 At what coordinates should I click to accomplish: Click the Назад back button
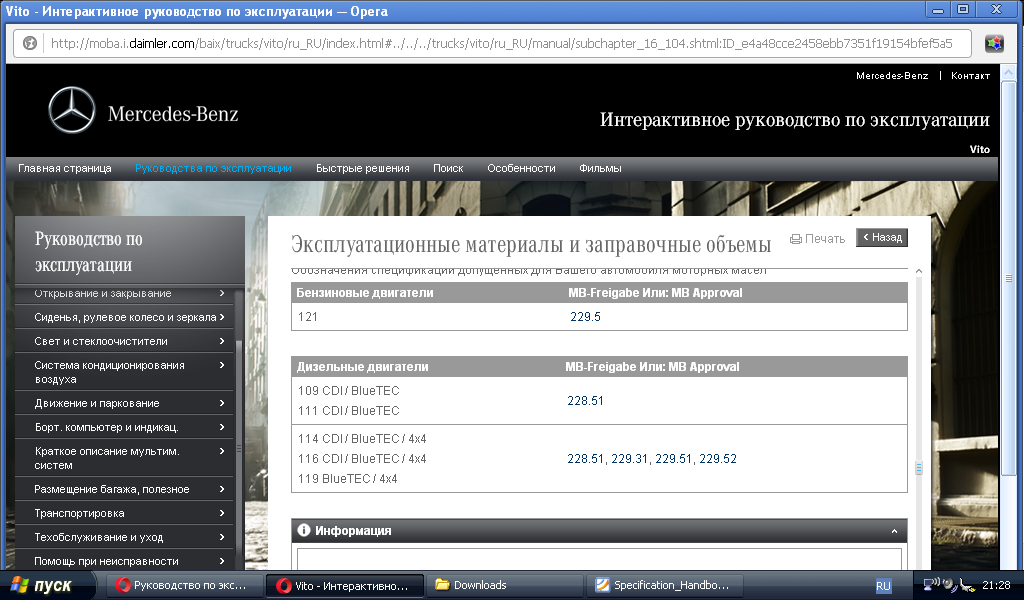(x=882, y=238)
